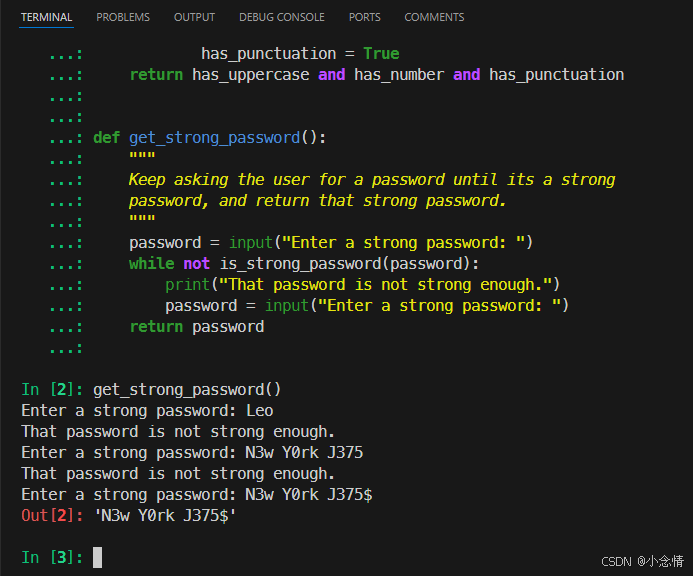Click the 'has_punctuation = True' line
The width and height of the screenshot is (693, 576).
300,53
